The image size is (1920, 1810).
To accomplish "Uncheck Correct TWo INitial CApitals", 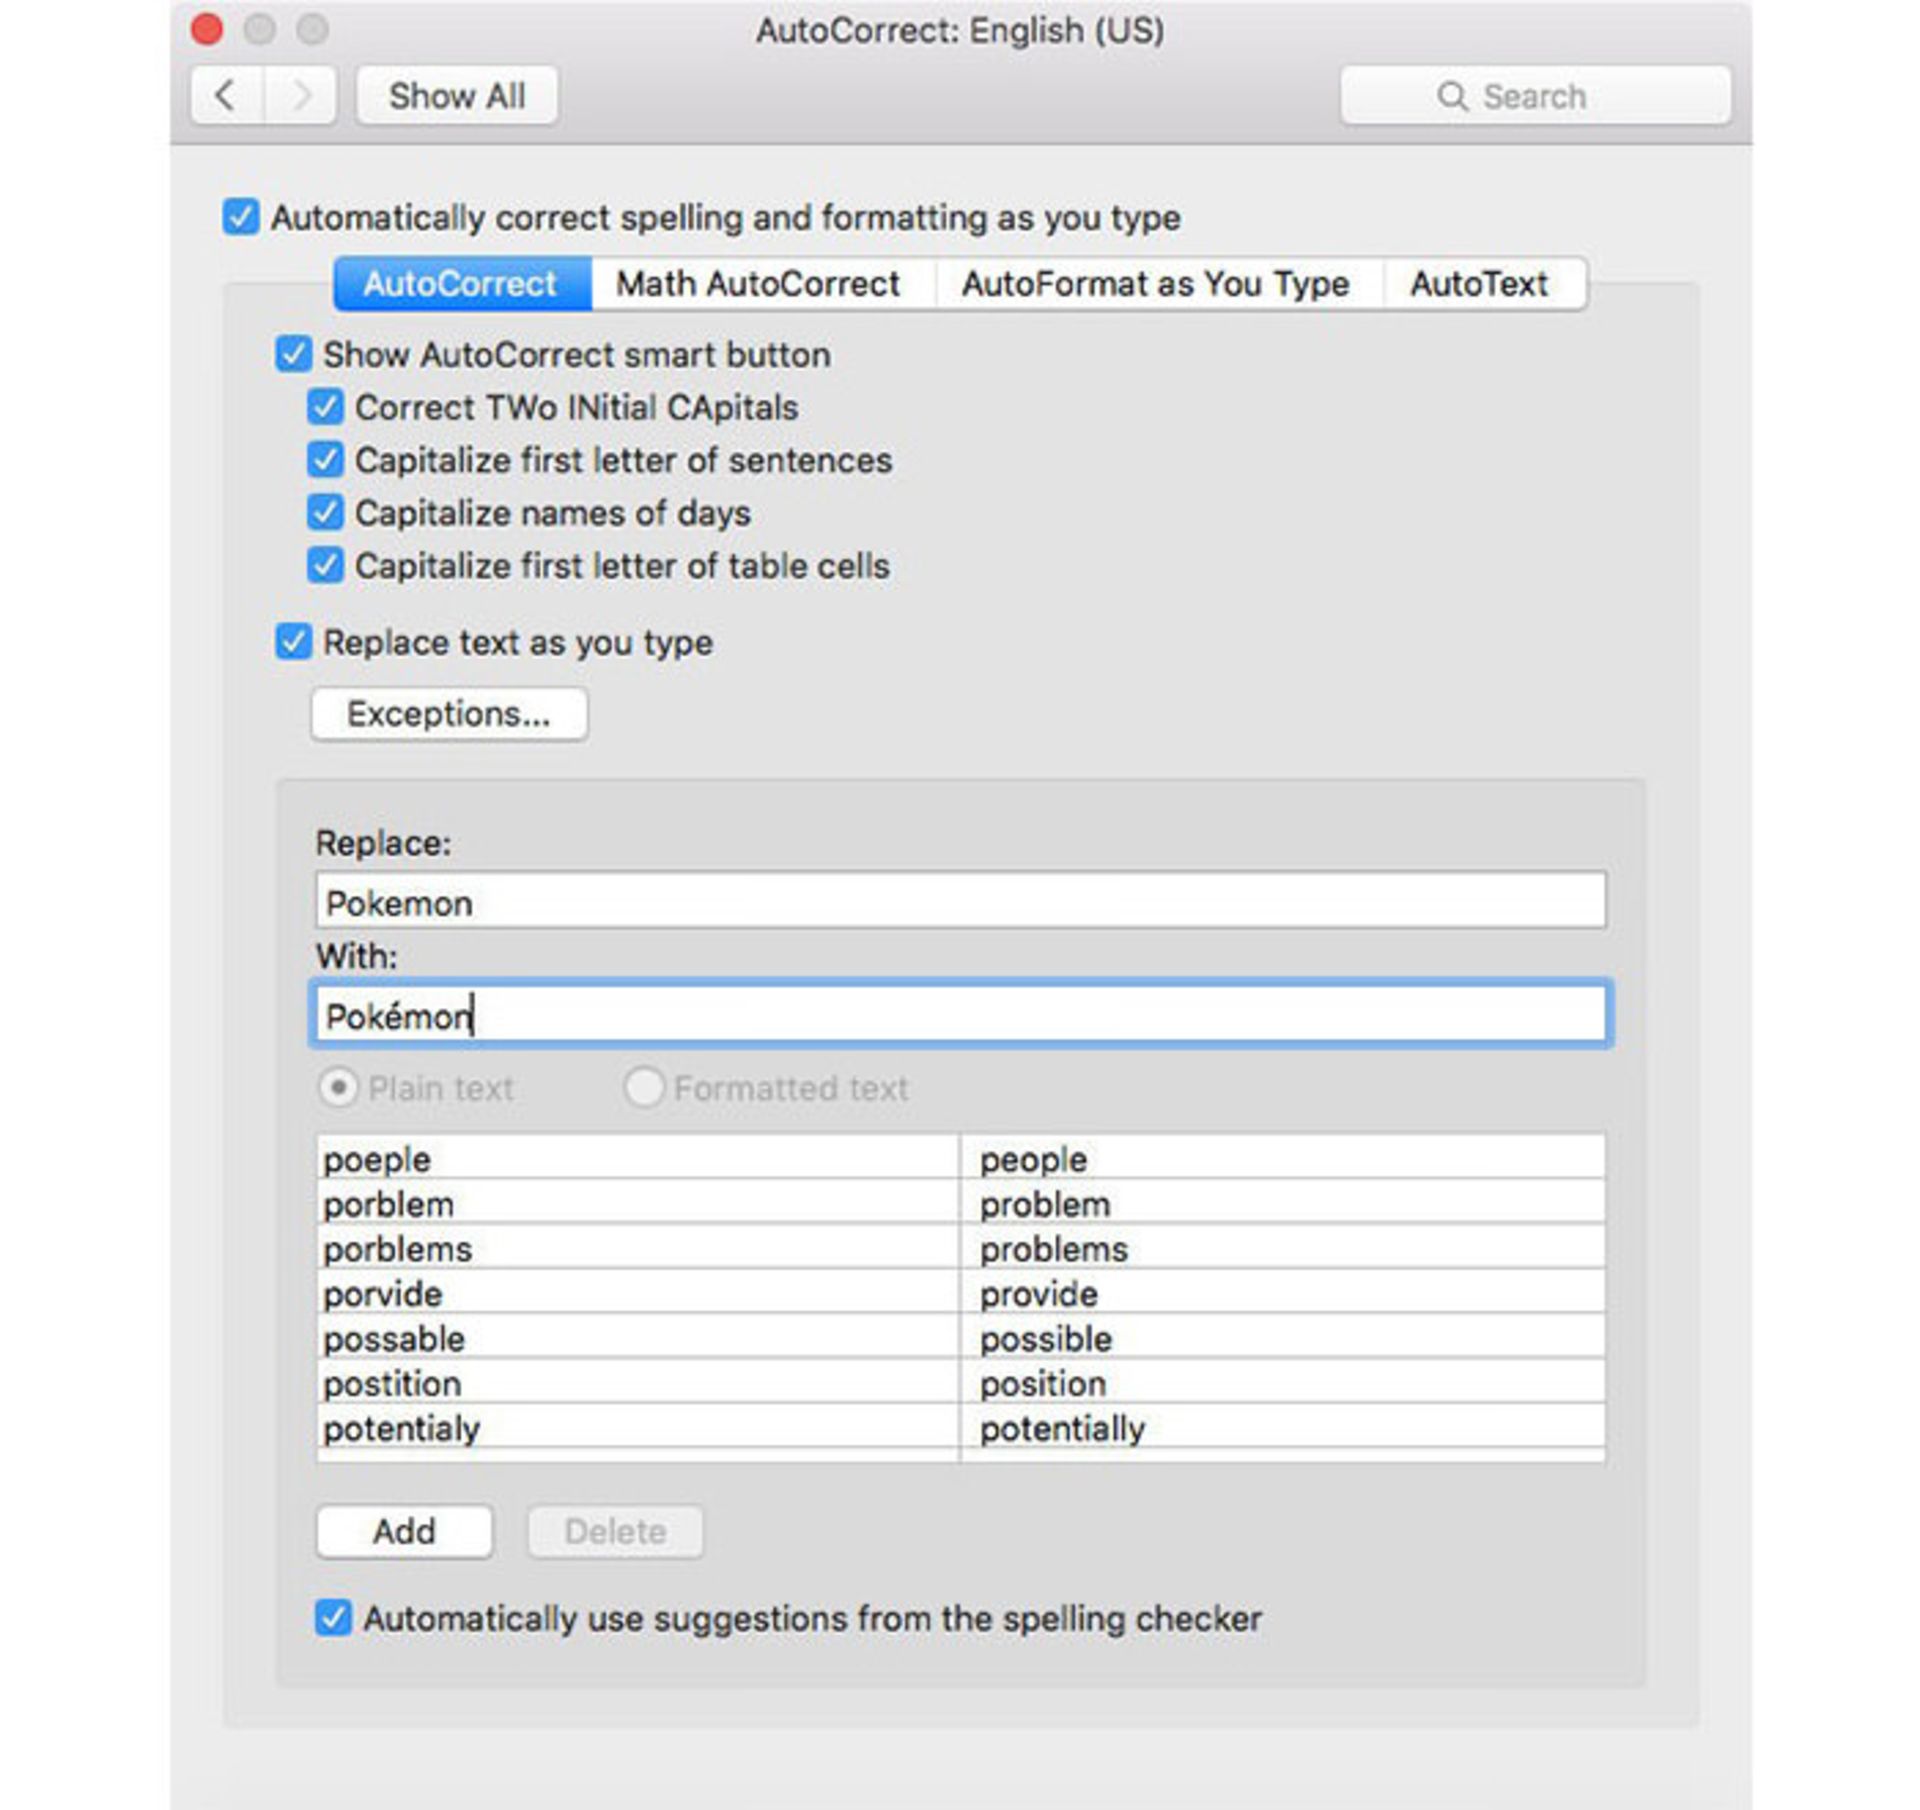I will (325, 407).
